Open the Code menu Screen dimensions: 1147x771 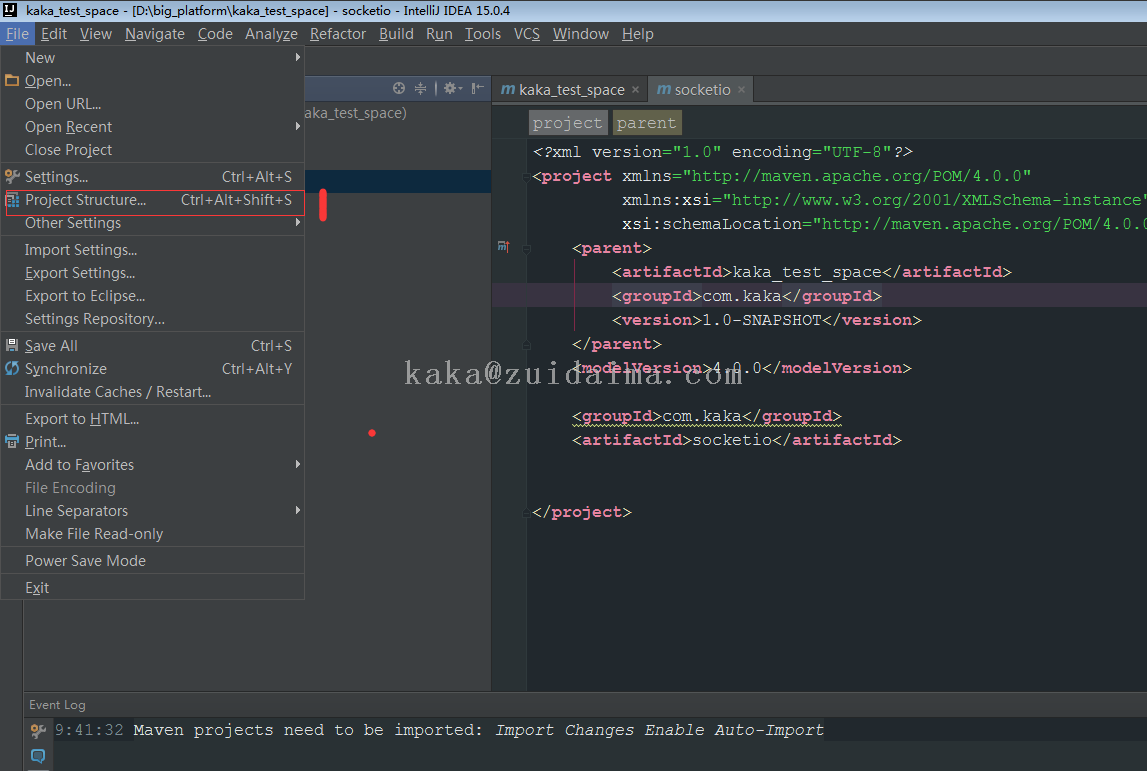(215, 34)
